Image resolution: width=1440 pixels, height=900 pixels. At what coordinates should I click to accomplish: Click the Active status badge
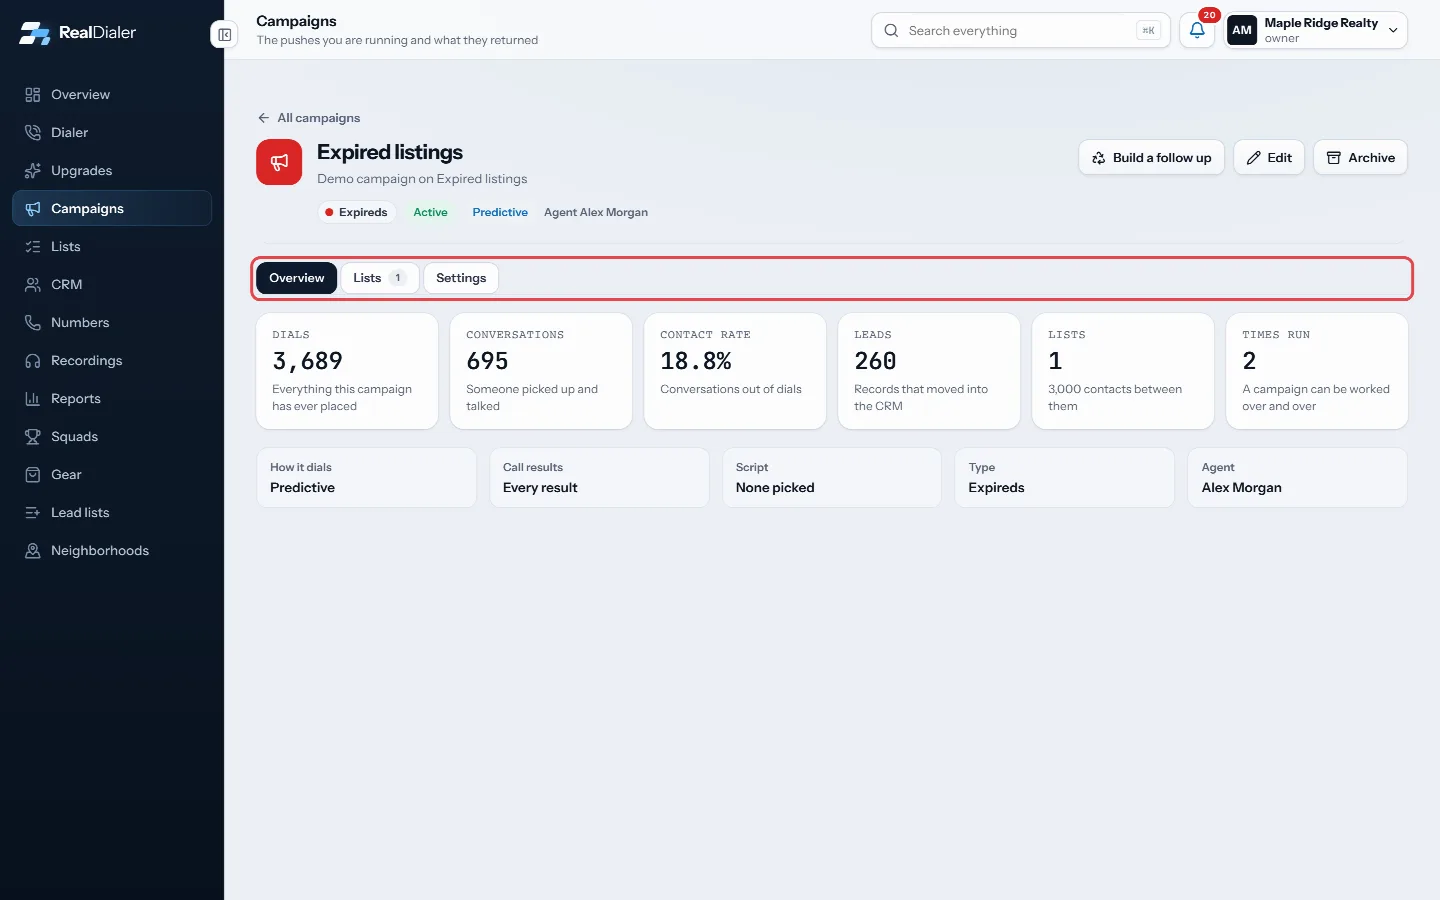pos(431,212)
